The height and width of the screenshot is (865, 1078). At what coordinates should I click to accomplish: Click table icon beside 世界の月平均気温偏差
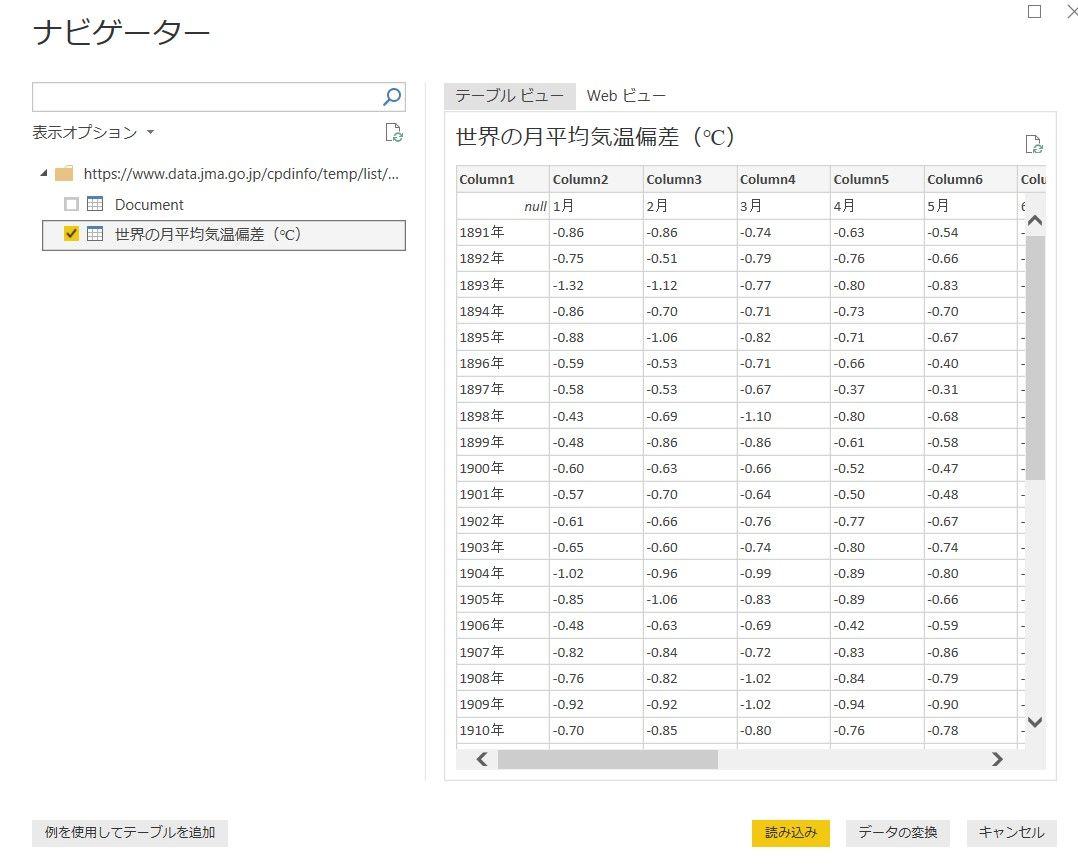click(x=96, y=234)
